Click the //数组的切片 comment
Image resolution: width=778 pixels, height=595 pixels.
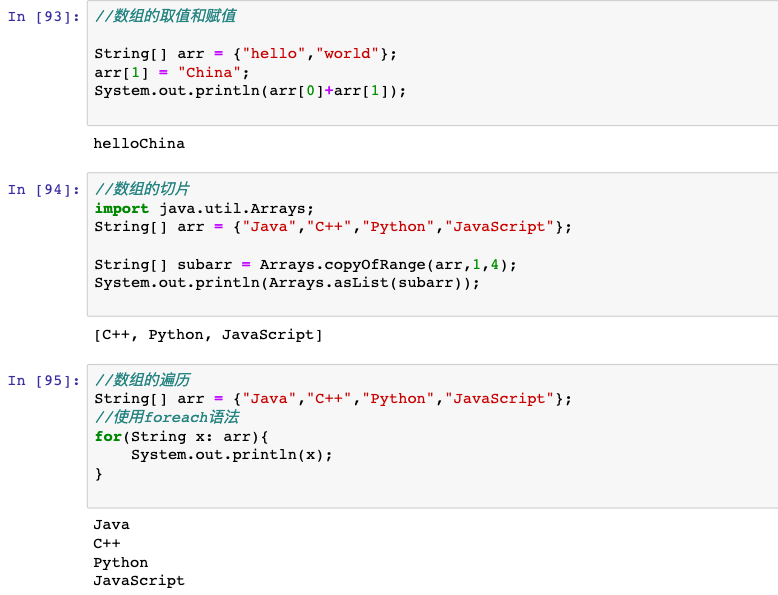[x=142, y=190]
